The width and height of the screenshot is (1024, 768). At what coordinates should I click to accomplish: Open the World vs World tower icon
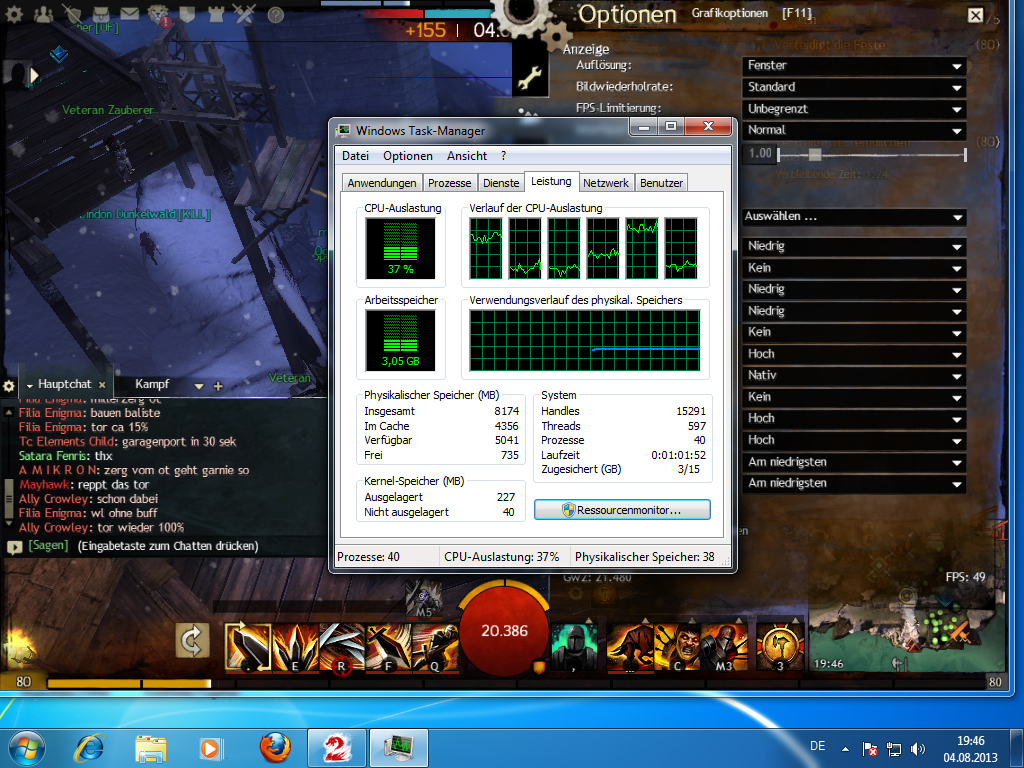216,14
